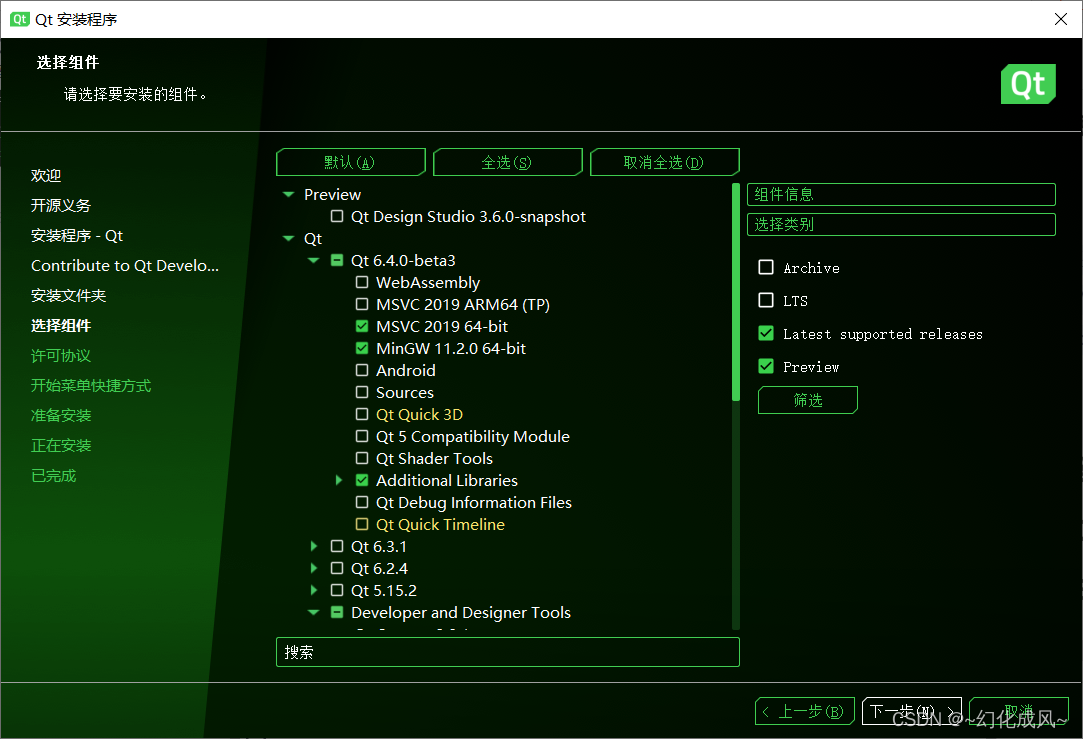Uncheck MinGW 11.2.0 64-bit component
This screenshot has width=1083, height=739.
click(x=362, y=349)
